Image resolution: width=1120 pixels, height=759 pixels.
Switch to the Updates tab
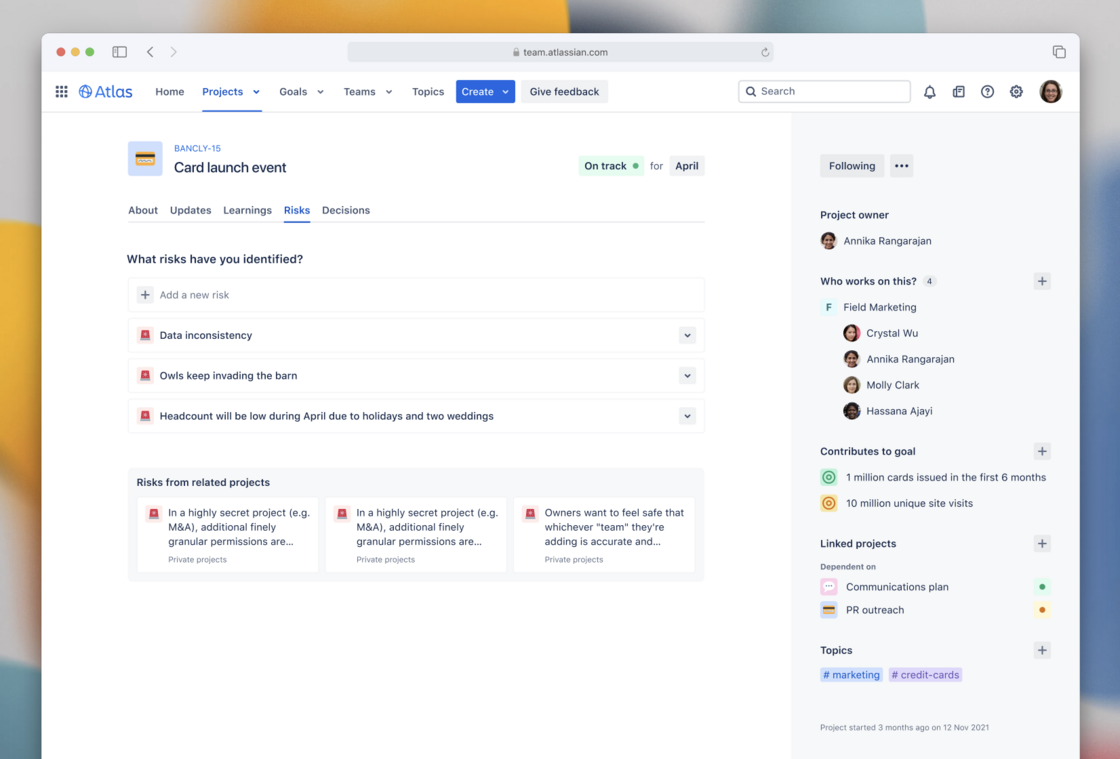pyautogui.click(x=190, y=210)
